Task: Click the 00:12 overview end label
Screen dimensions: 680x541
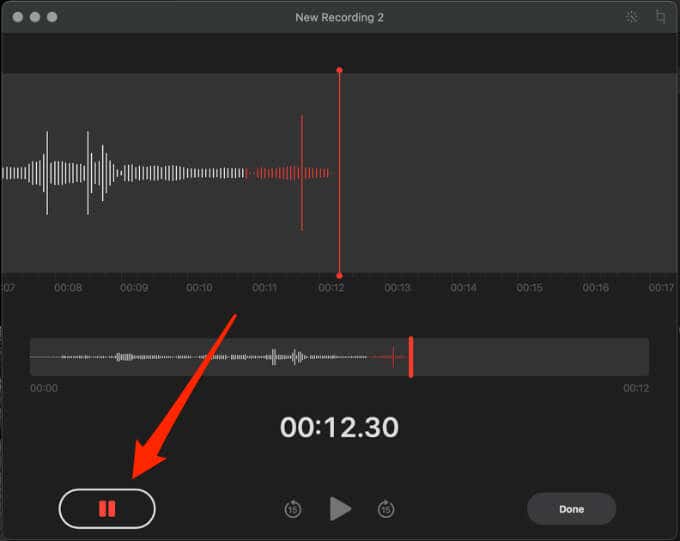Action: (x=636, y=388)
